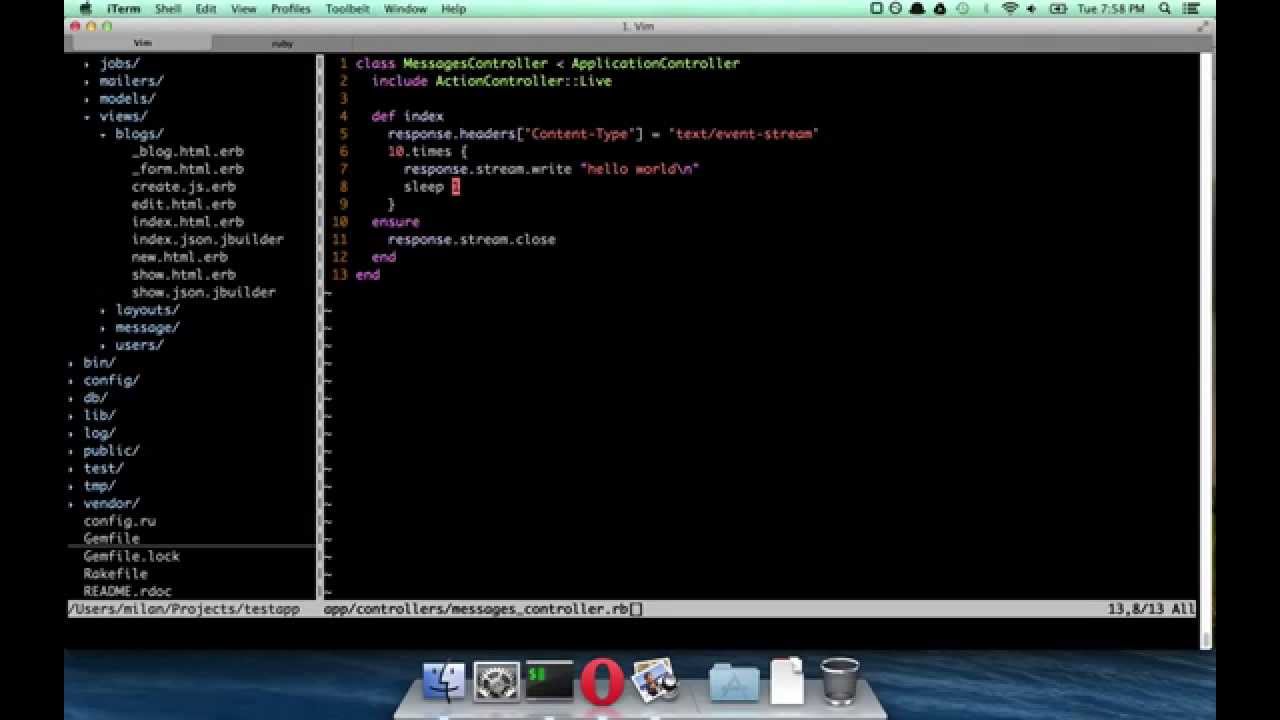Image resolution: width=1280 pixels, height=720 pixels.
Task: Click the square status icon in menu bar
Action: coord(876,9)
